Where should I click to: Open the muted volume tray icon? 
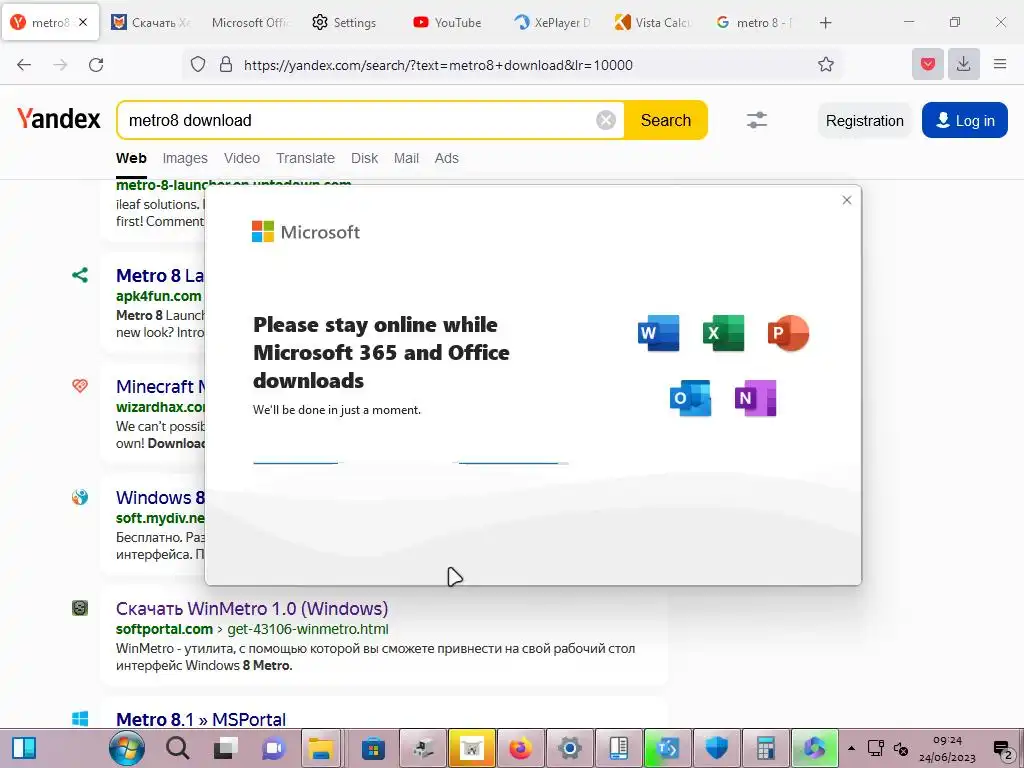point(901,748)
